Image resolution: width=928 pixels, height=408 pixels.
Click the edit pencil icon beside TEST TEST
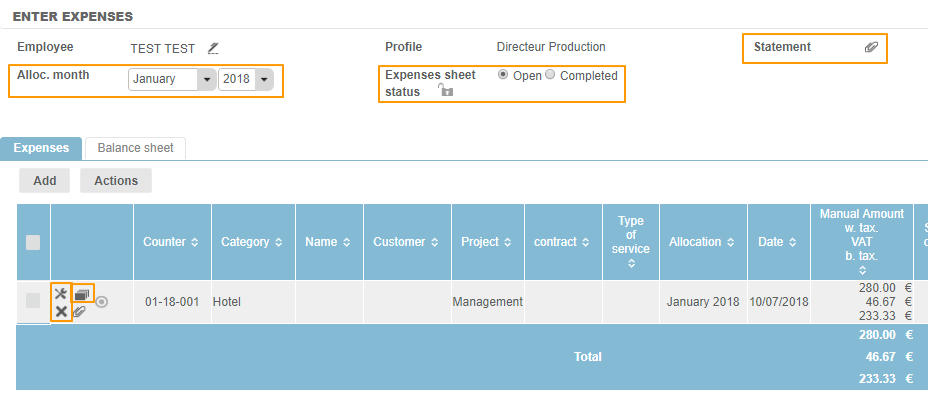[x=212, y=47]
